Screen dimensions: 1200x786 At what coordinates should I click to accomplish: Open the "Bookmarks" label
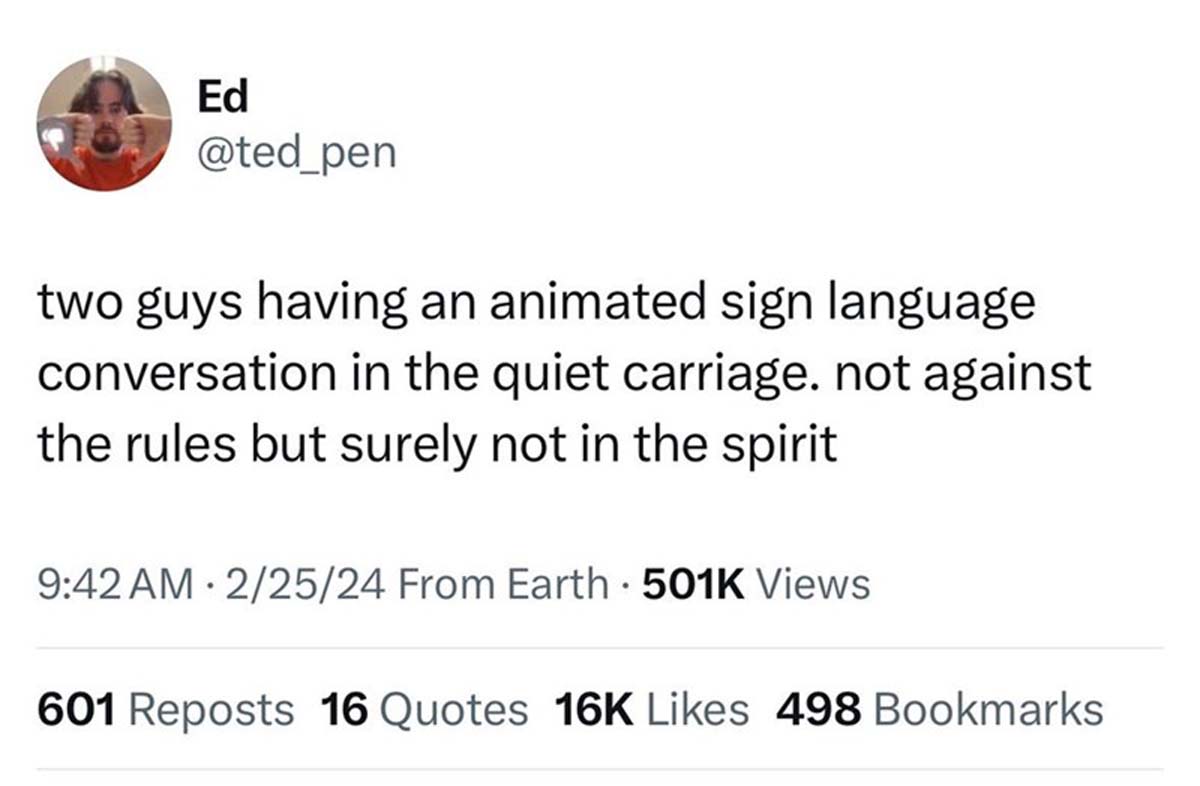point(988,710)
